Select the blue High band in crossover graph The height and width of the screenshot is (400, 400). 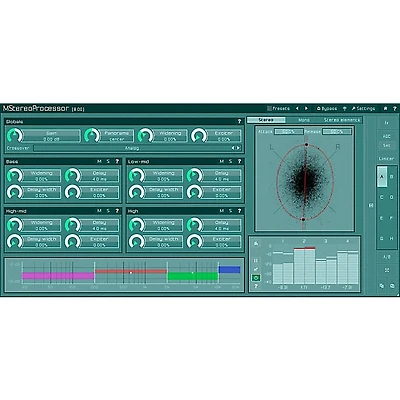(229, 269)
